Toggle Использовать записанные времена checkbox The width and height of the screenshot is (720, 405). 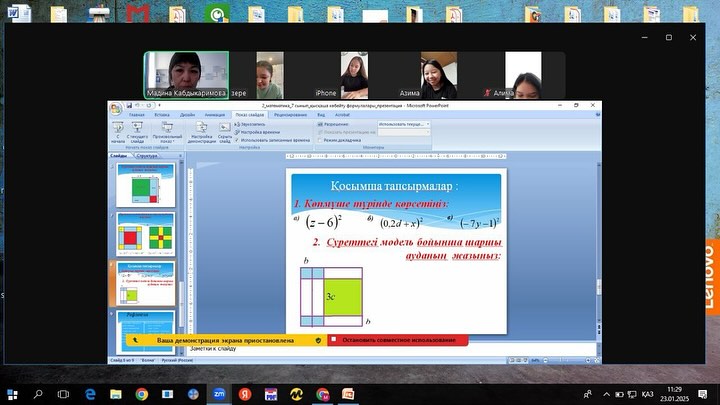[238, 140]
